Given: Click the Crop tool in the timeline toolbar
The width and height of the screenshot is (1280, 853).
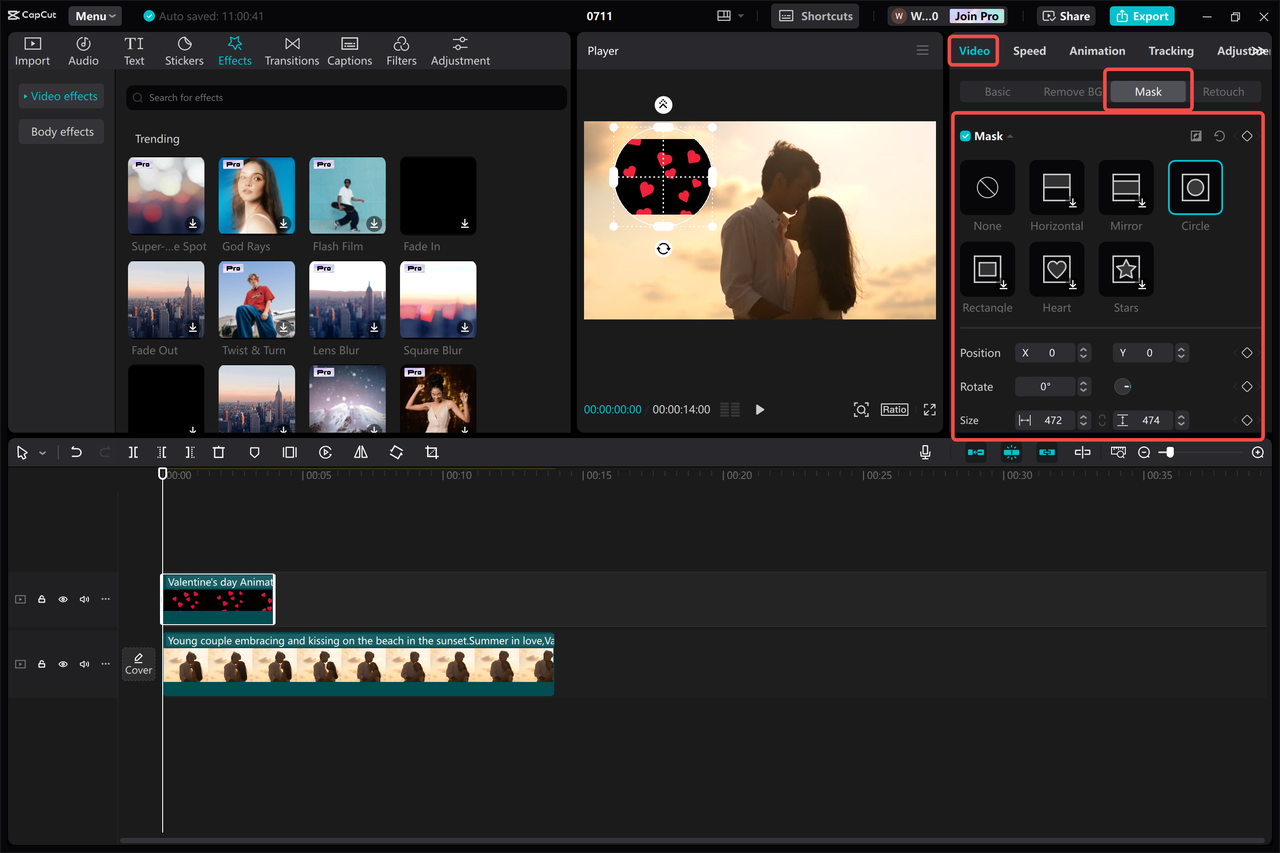Looking at the screenshot, I should 431,452.
